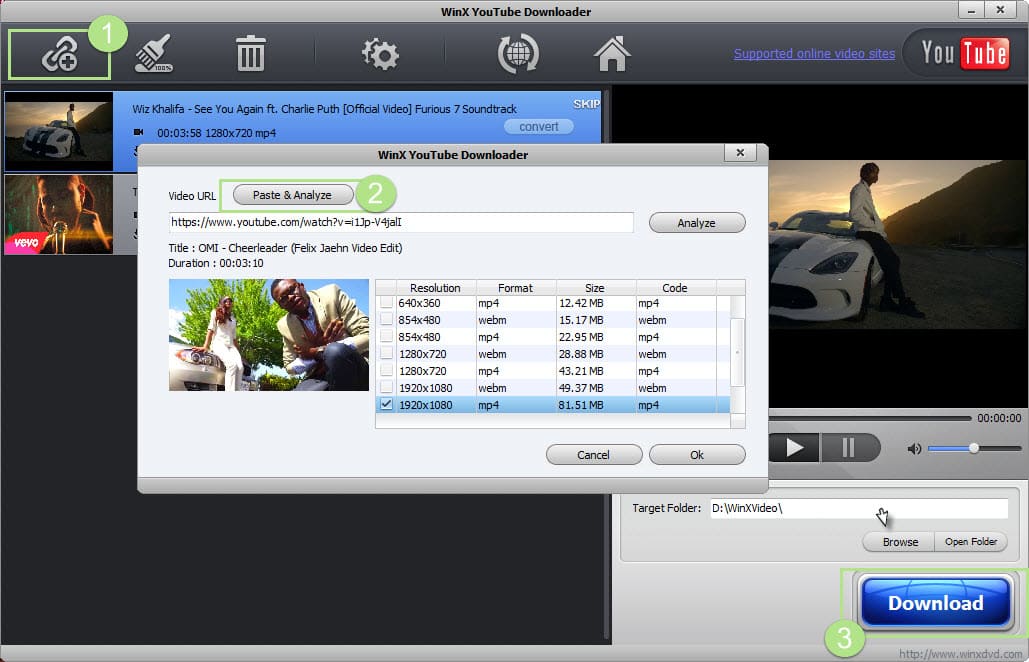Viewport: 1029px width, 662px height.
Task: Click the Format column header
Action: [x=516, y=287]
